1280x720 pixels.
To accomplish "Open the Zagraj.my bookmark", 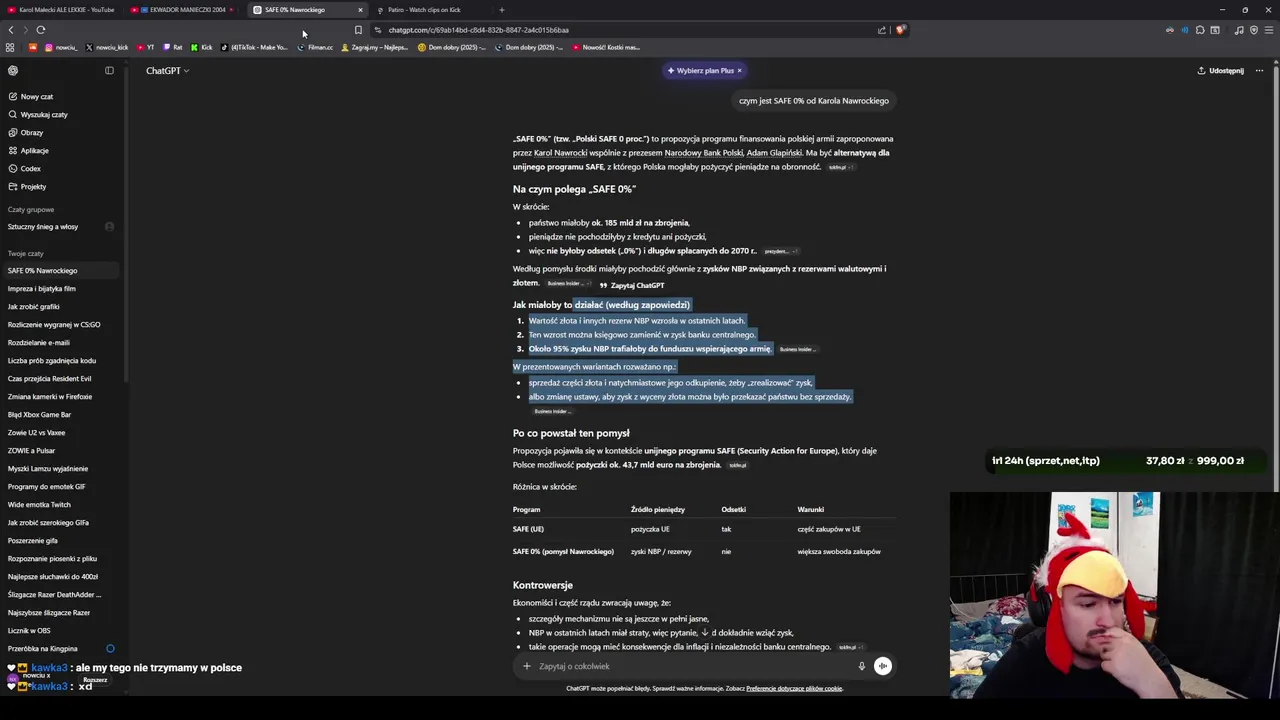I will point(374,47).
